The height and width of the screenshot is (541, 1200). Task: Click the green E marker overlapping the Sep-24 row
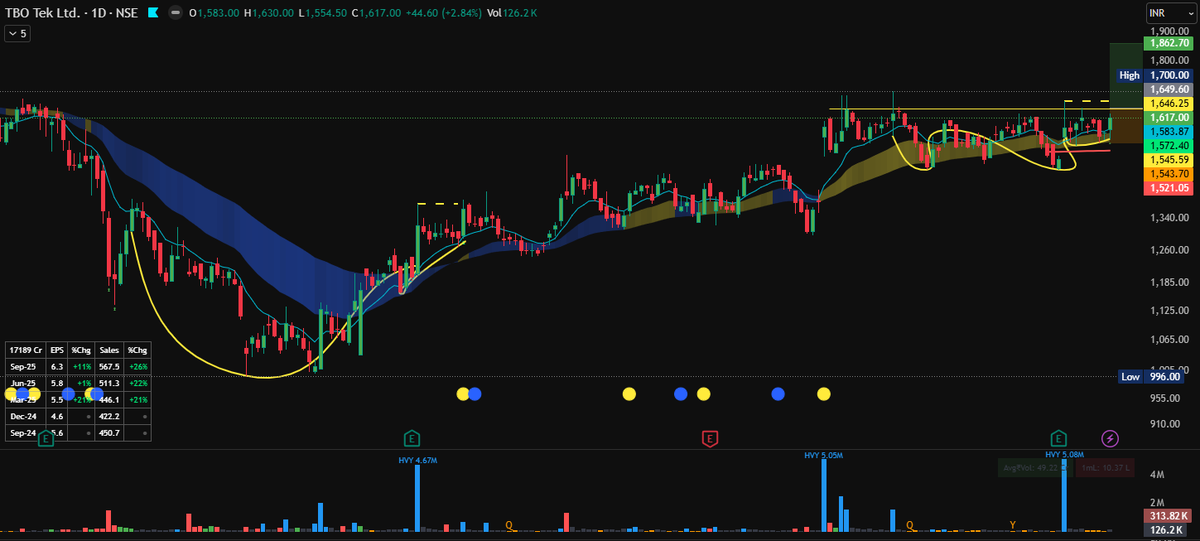[x=45, y=438]
